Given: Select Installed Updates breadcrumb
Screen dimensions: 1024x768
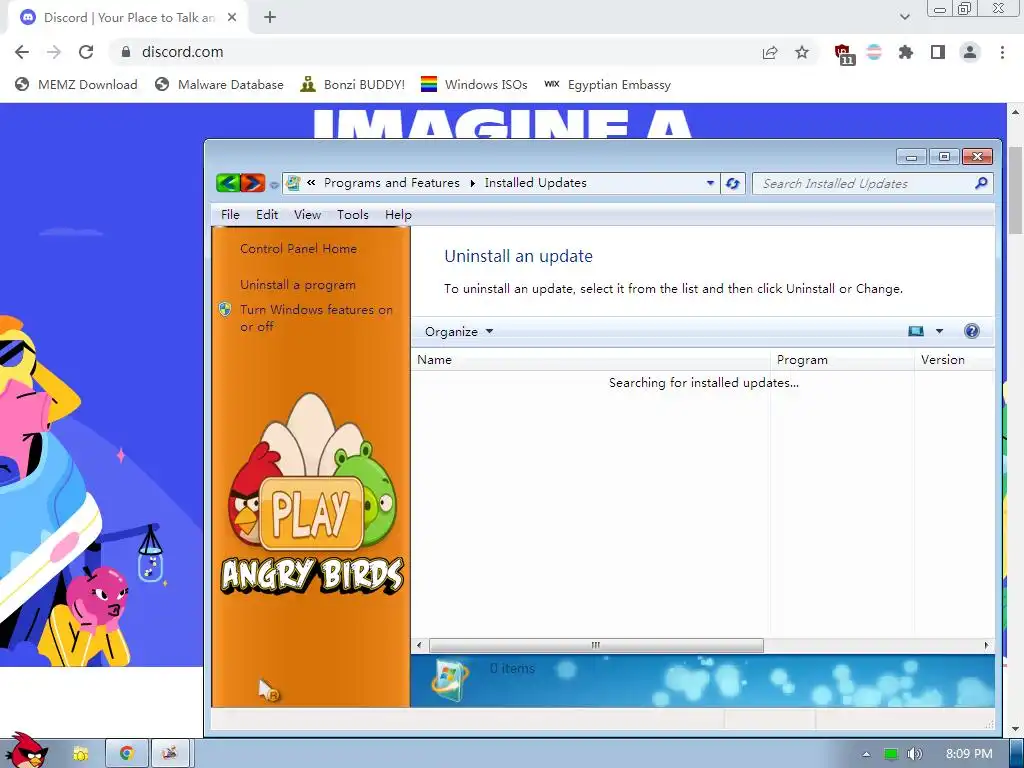Looking at the screenshot, I should pos(536,183).
